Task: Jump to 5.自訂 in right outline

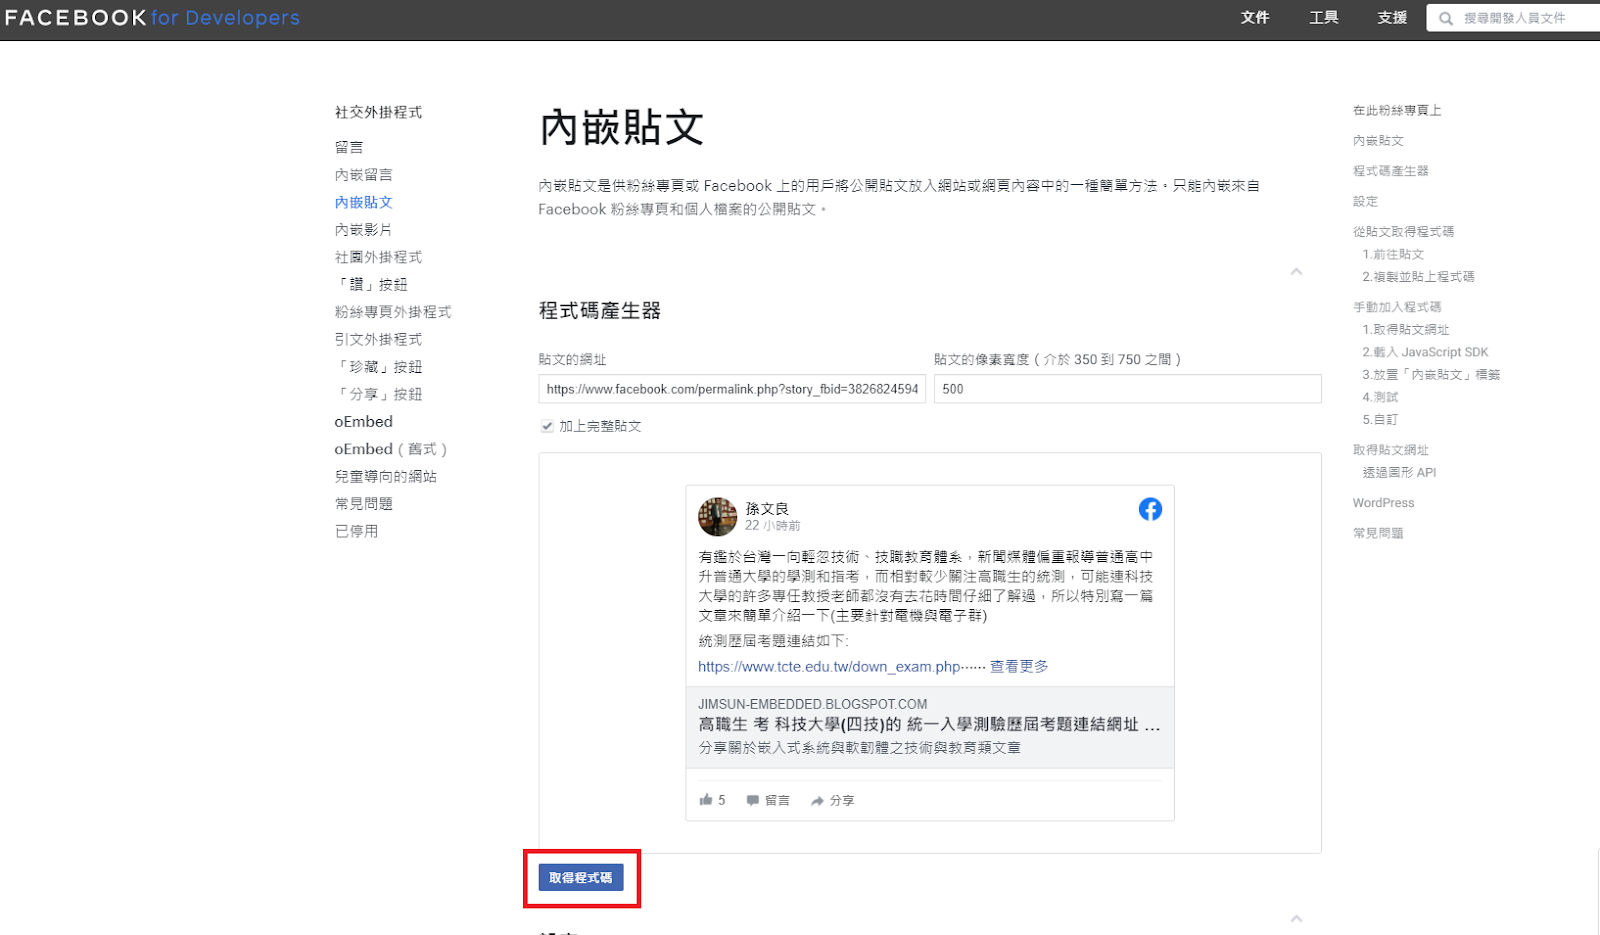Action: point(1380,420)
